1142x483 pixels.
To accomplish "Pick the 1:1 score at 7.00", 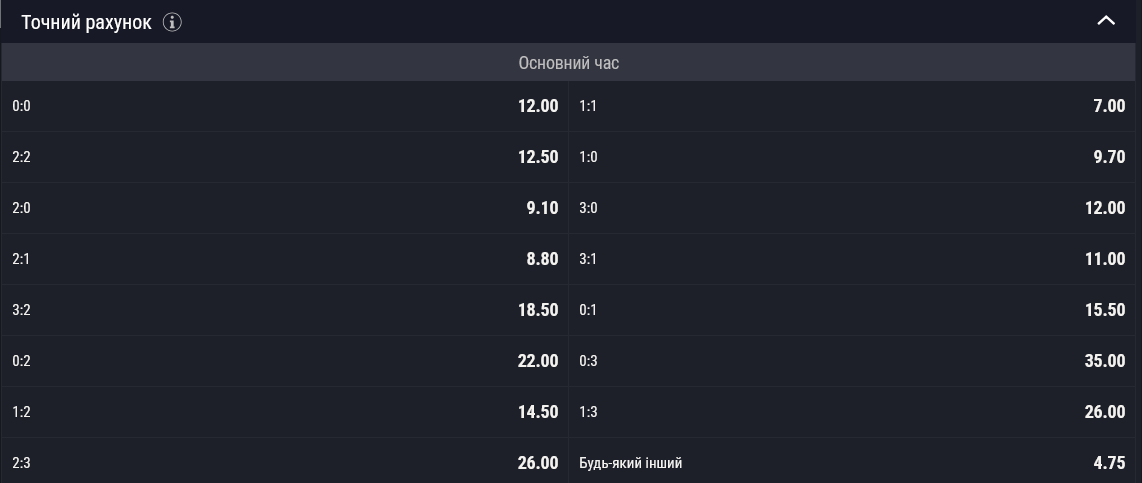I will [854, 106].
